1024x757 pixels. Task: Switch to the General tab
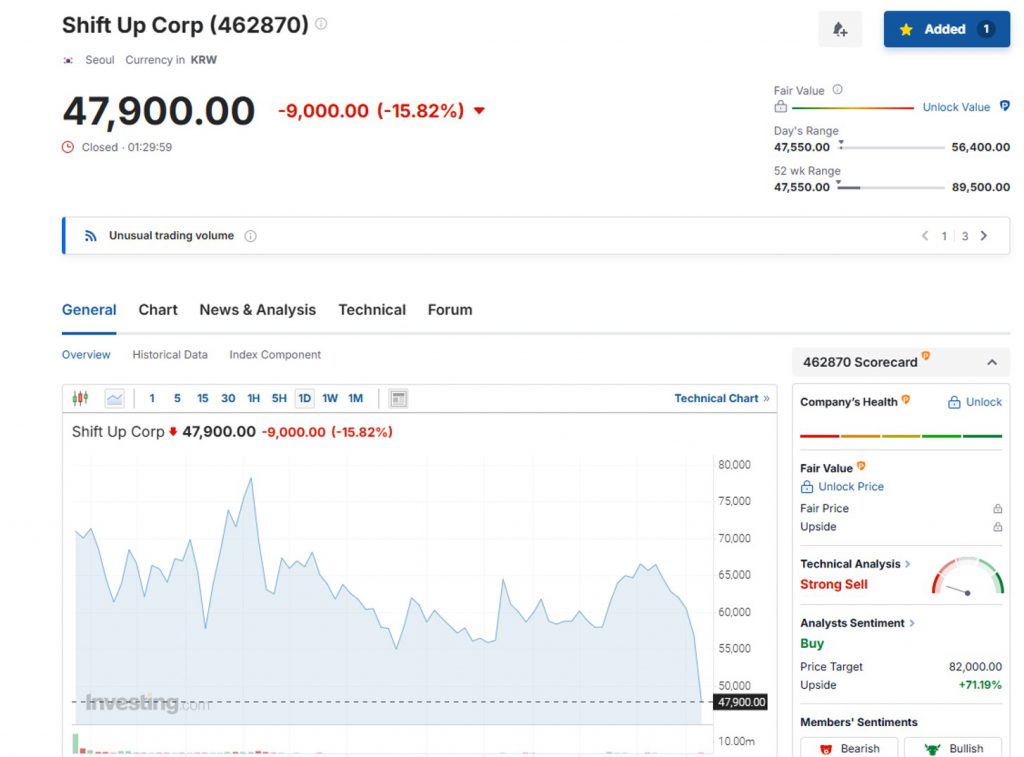tap(89, 310)
